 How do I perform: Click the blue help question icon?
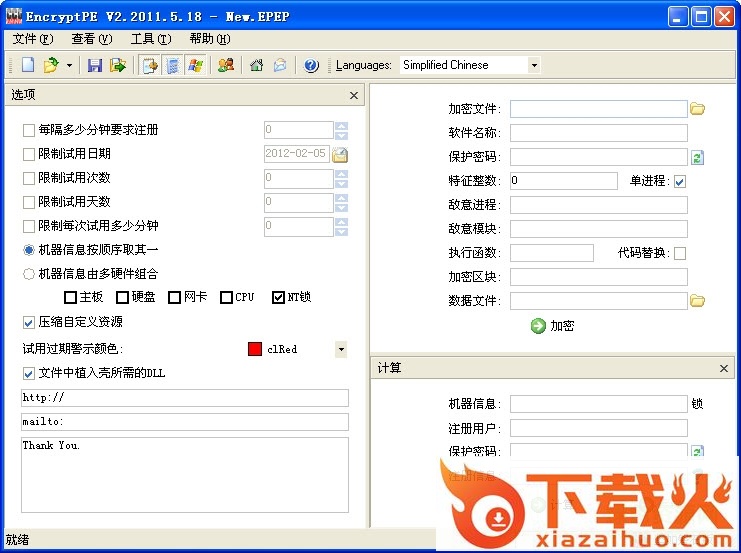[x=311, y=65]
